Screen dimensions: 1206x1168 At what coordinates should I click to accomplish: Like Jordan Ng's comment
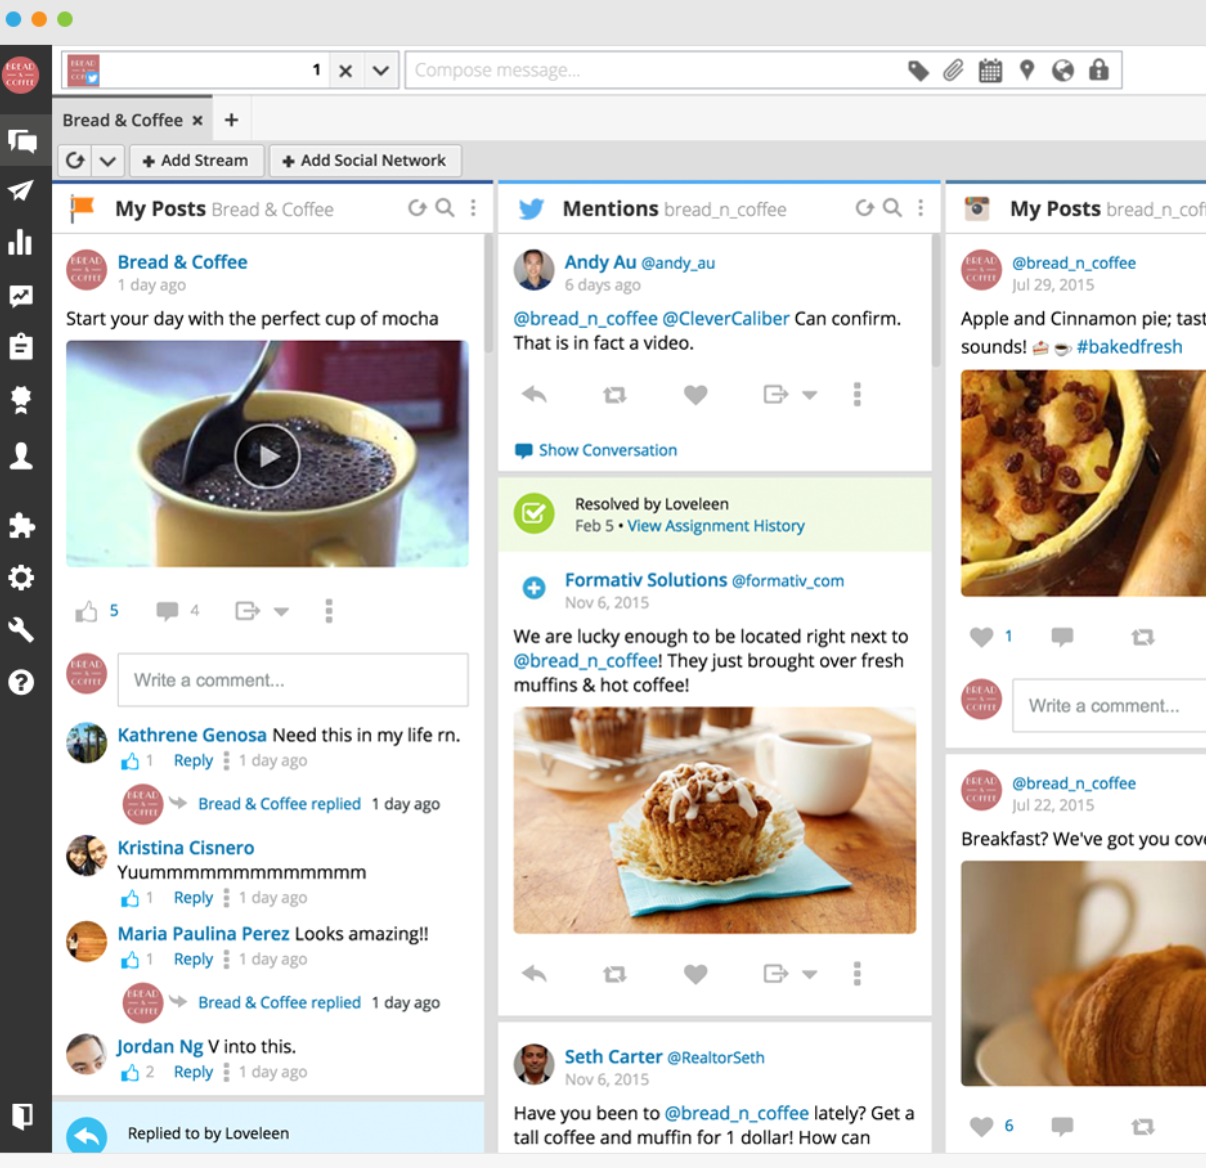tap(130, 1072)
